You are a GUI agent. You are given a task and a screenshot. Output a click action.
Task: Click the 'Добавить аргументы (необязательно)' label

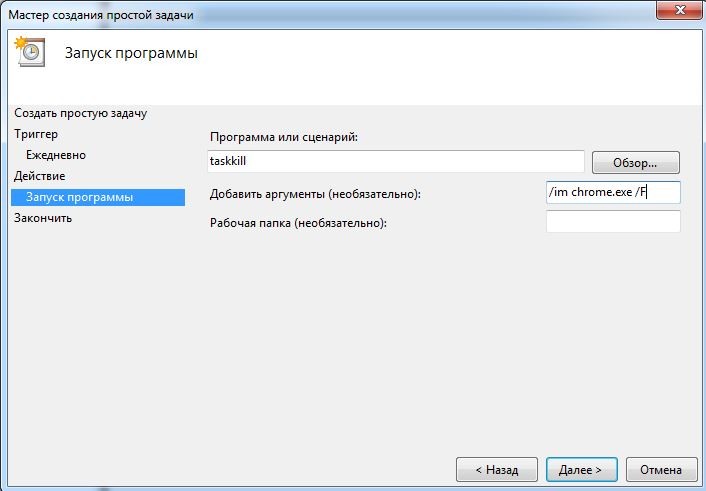coord(315,193)
